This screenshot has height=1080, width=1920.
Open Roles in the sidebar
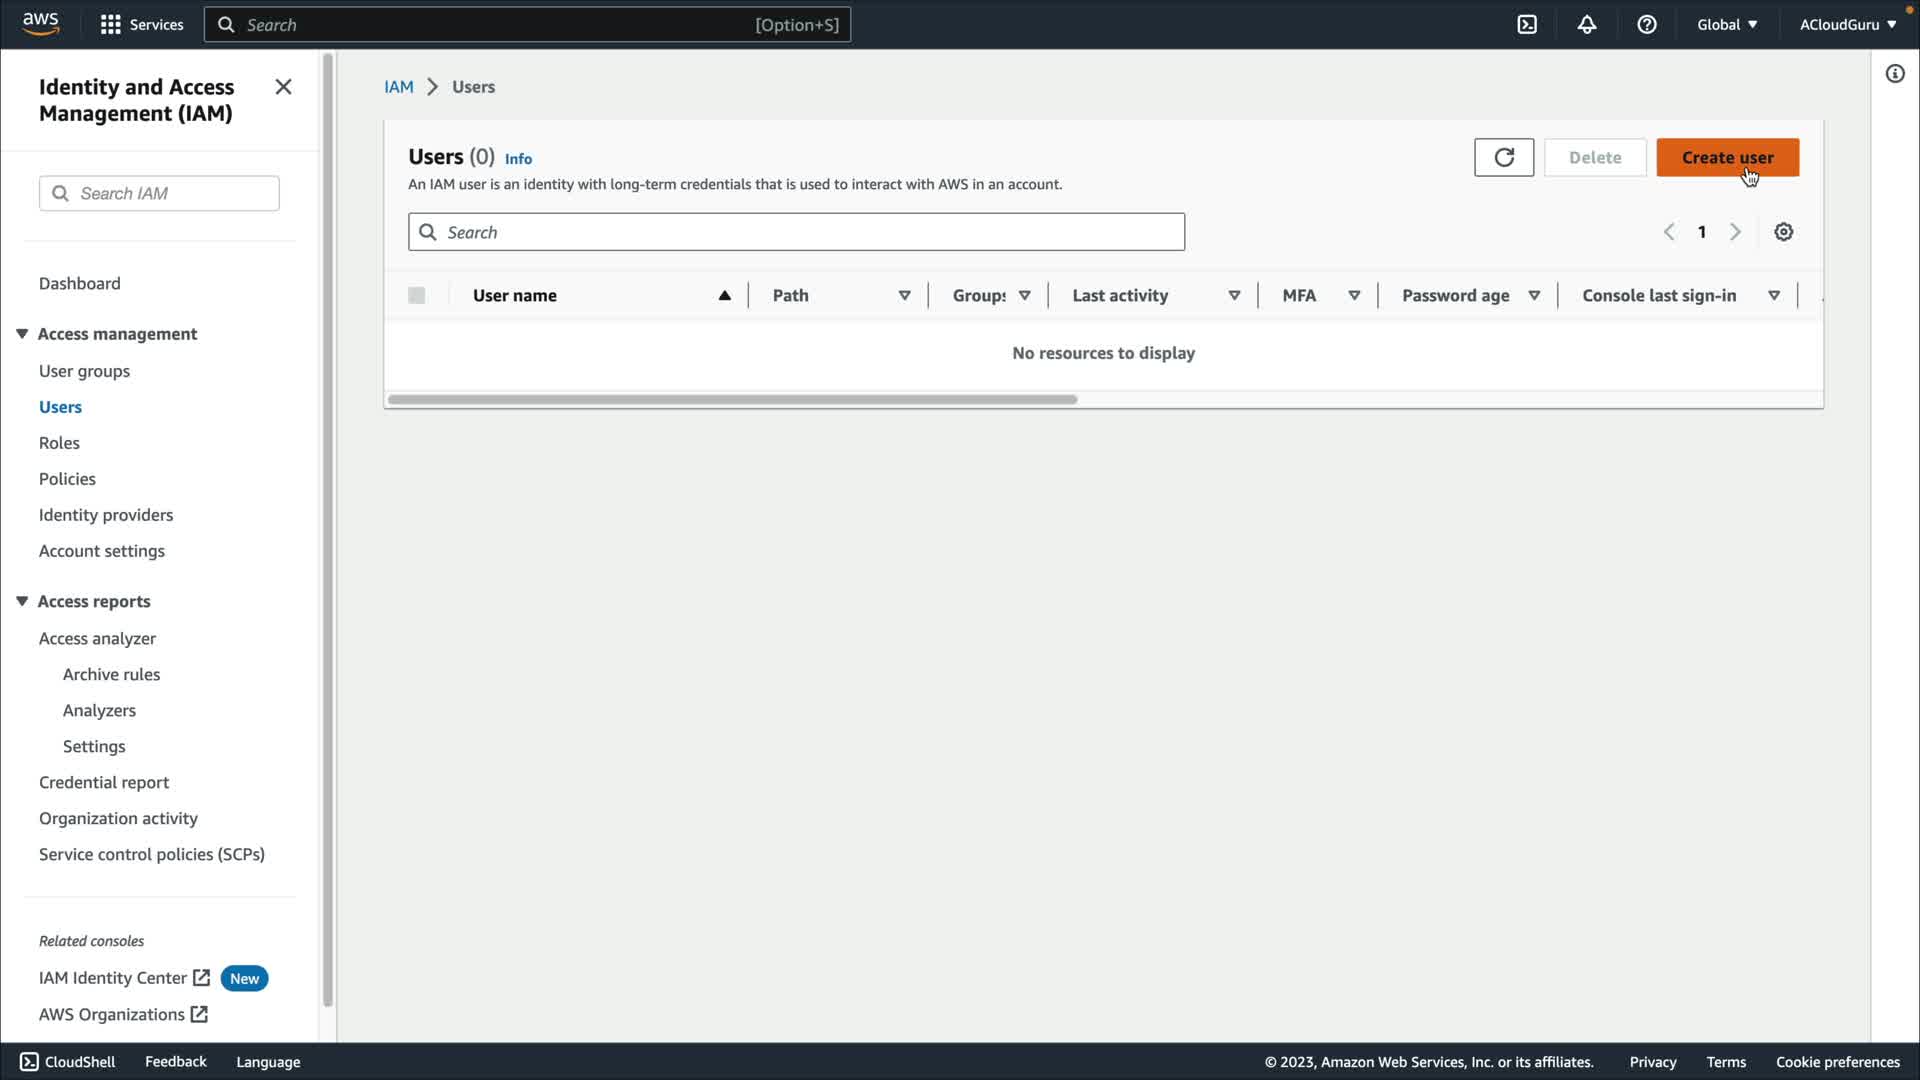[59, 443]
